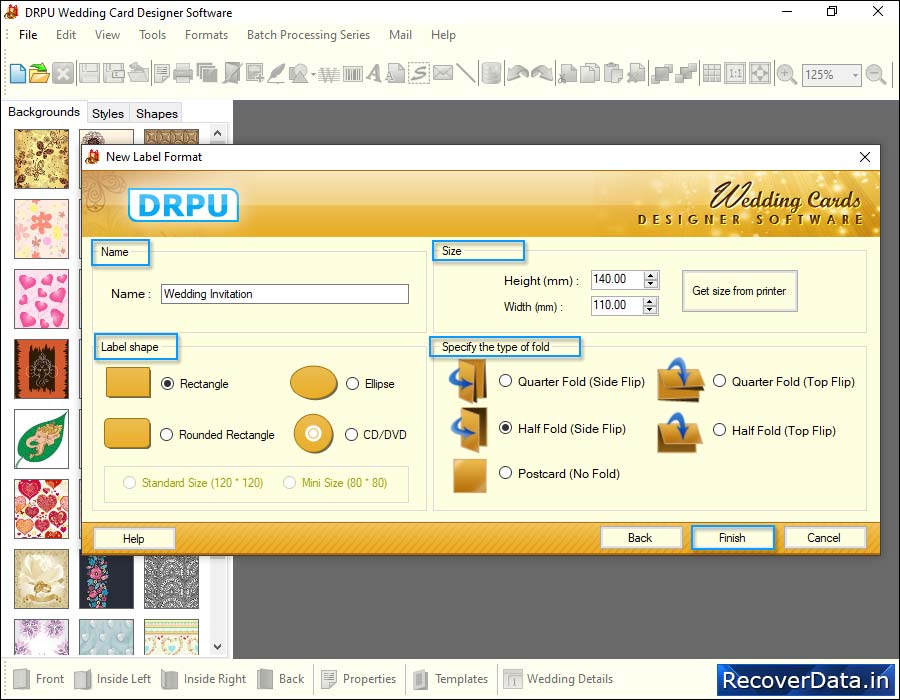Open the Tools menu
Viewport: 900px width, 700px height.
click(152, 35)
